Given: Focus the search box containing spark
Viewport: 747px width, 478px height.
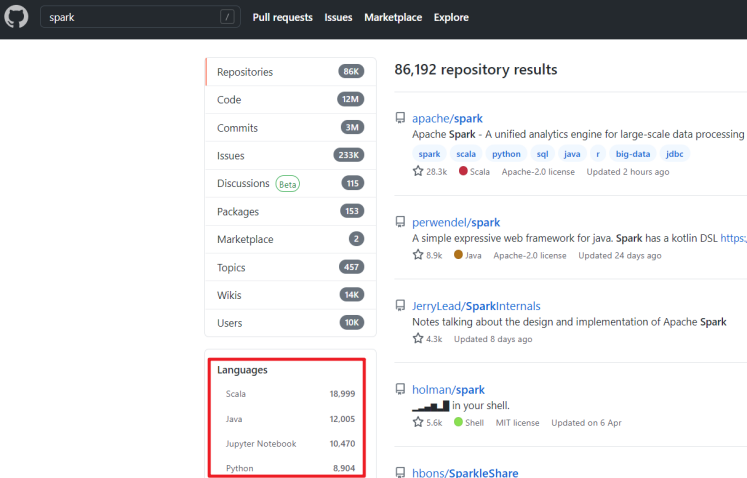Looking at the screenshot, I should [x=140, y=17].
